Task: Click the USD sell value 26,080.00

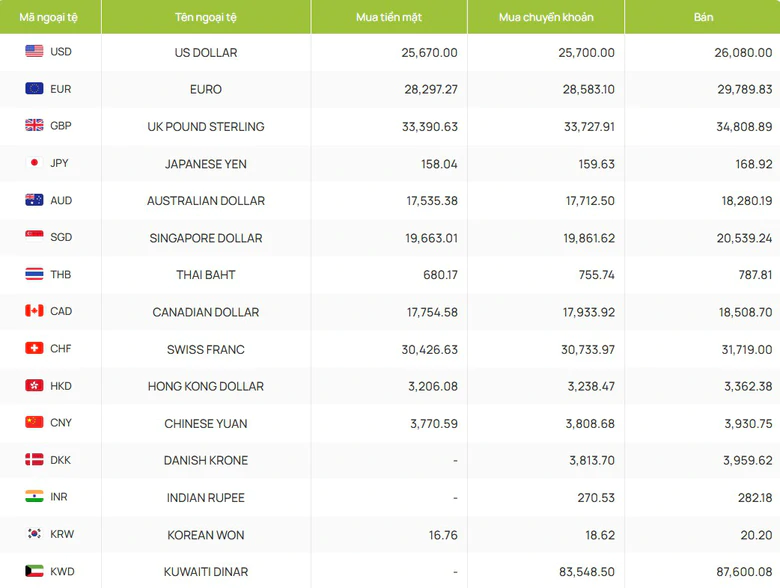Action: pos(743,53)
